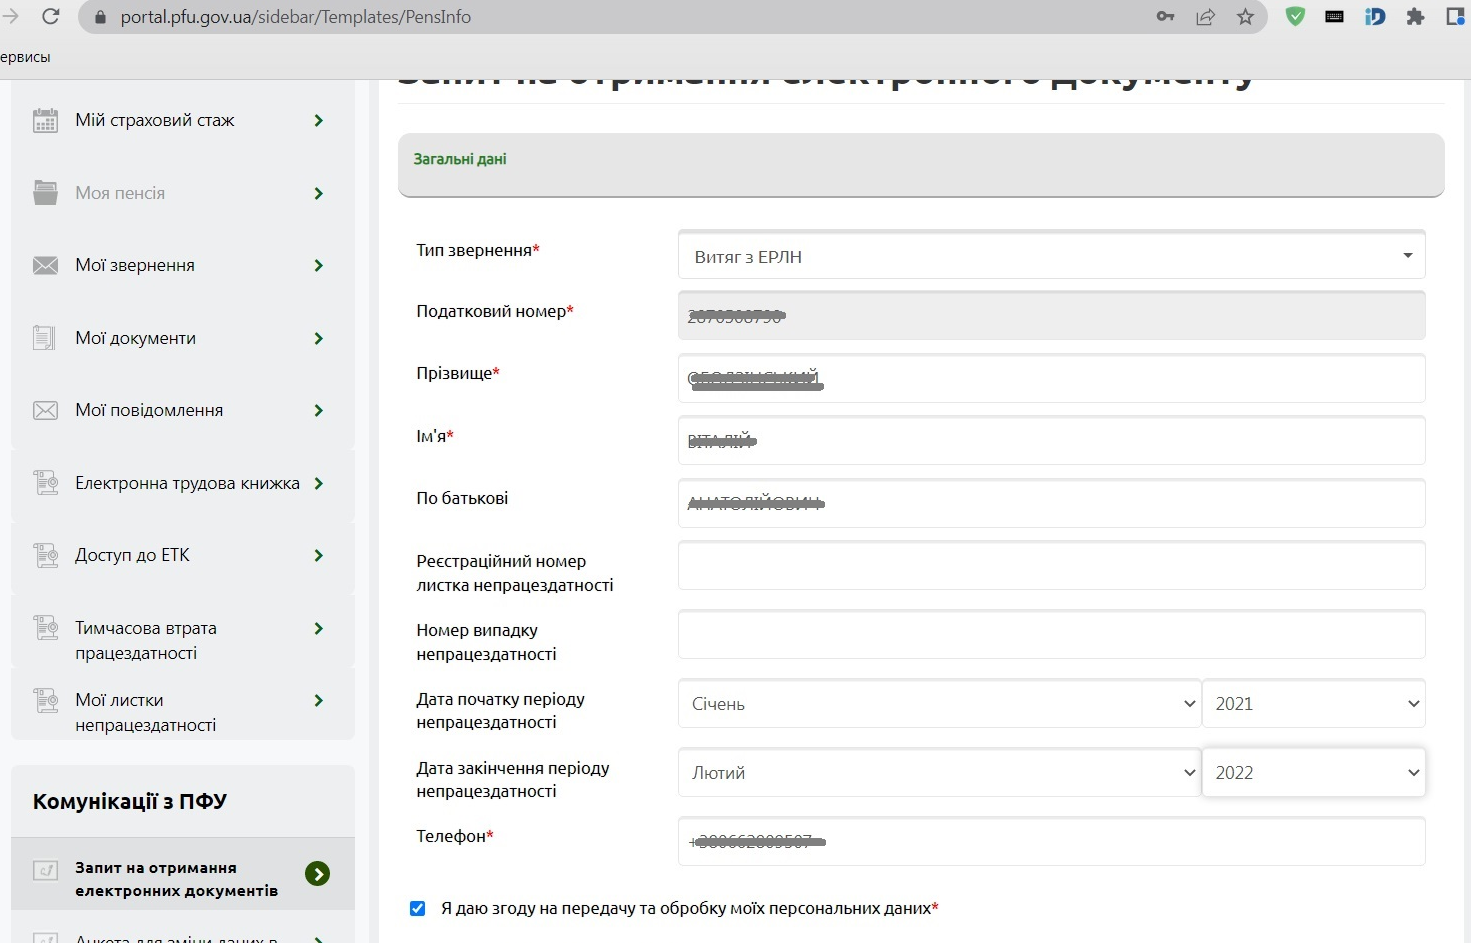Reload the page with the refresh icon
Image resolution: width=1471 pixels, height=943 pixels.
[x=51, y=17]
